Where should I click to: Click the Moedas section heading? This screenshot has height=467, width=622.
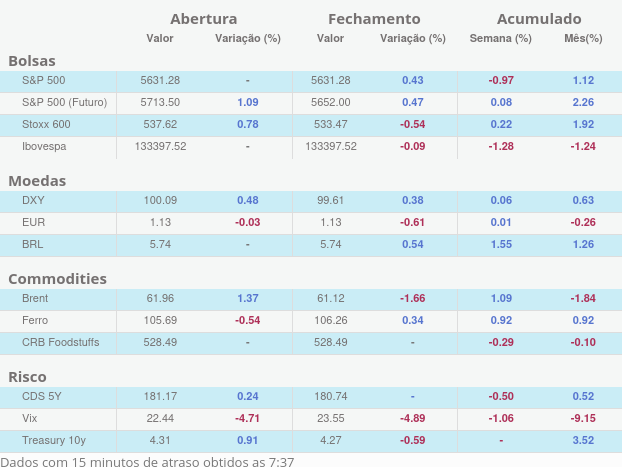point(37,181)
